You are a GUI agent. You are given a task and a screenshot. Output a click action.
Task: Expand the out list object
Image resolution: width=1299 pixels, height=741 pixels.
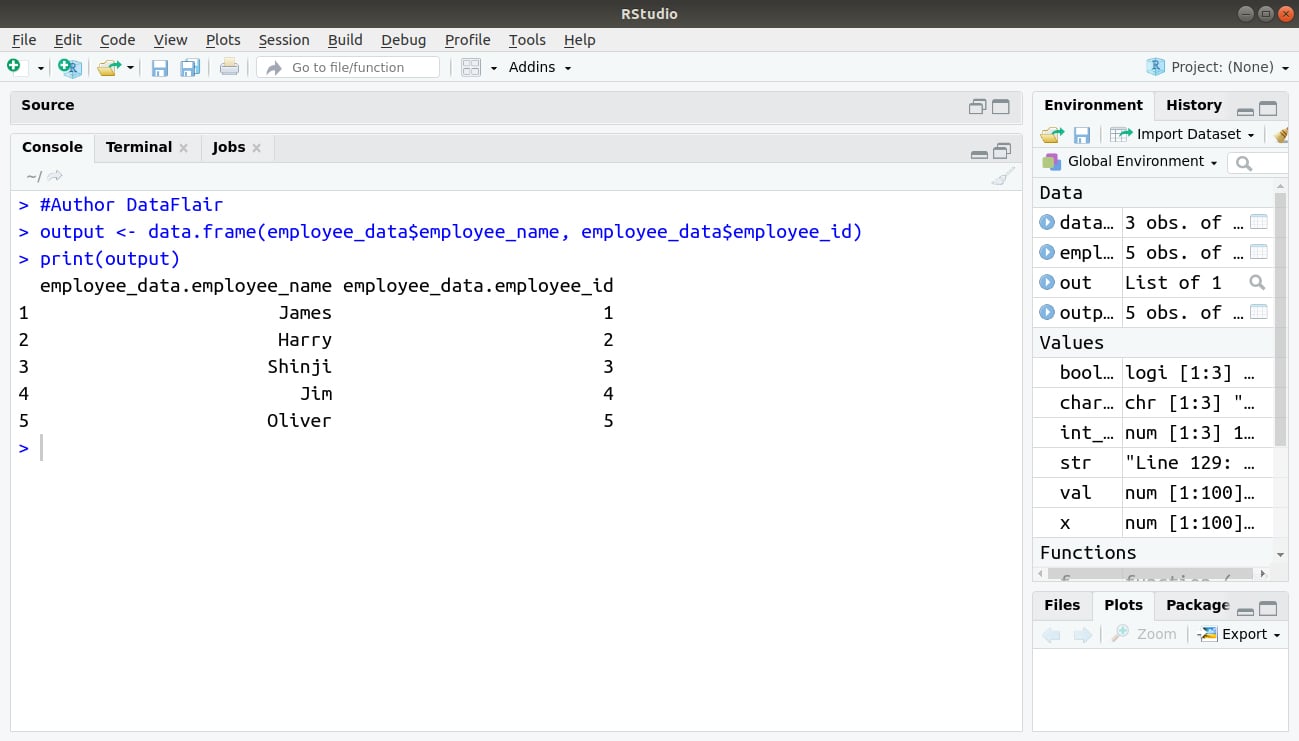[1047, 282]
